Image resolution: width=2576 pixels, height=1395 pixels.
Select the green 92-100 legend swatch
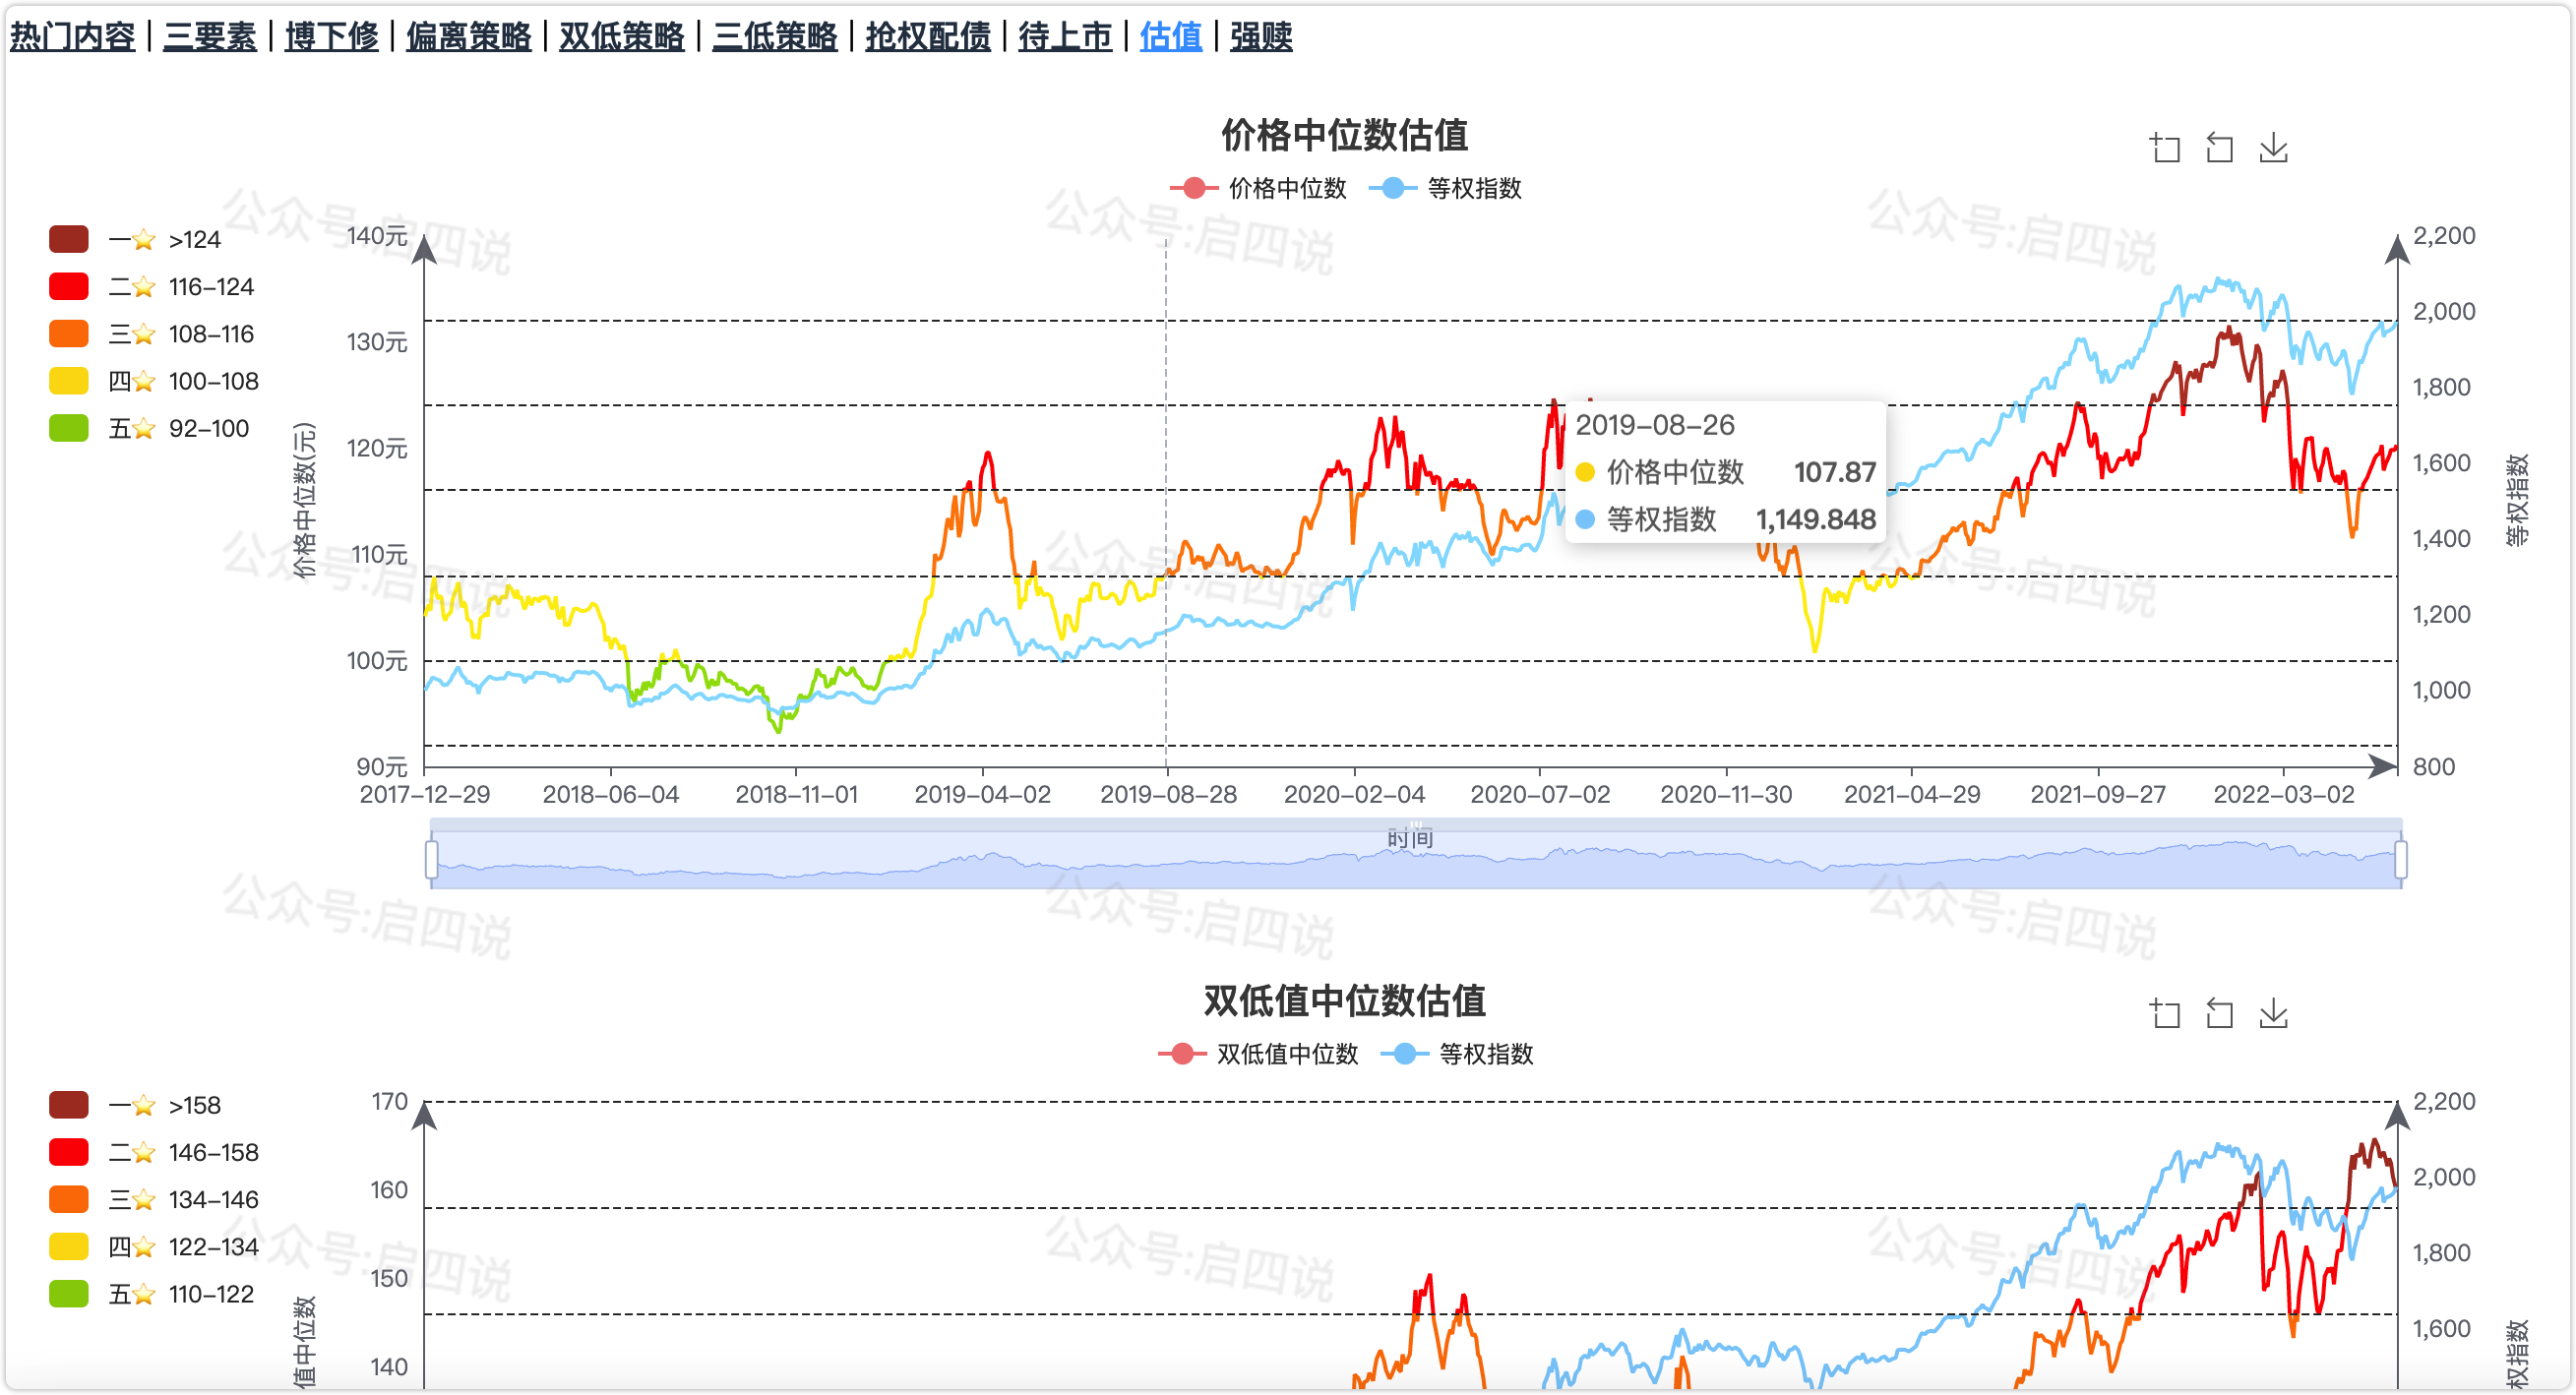click(69, 428)
